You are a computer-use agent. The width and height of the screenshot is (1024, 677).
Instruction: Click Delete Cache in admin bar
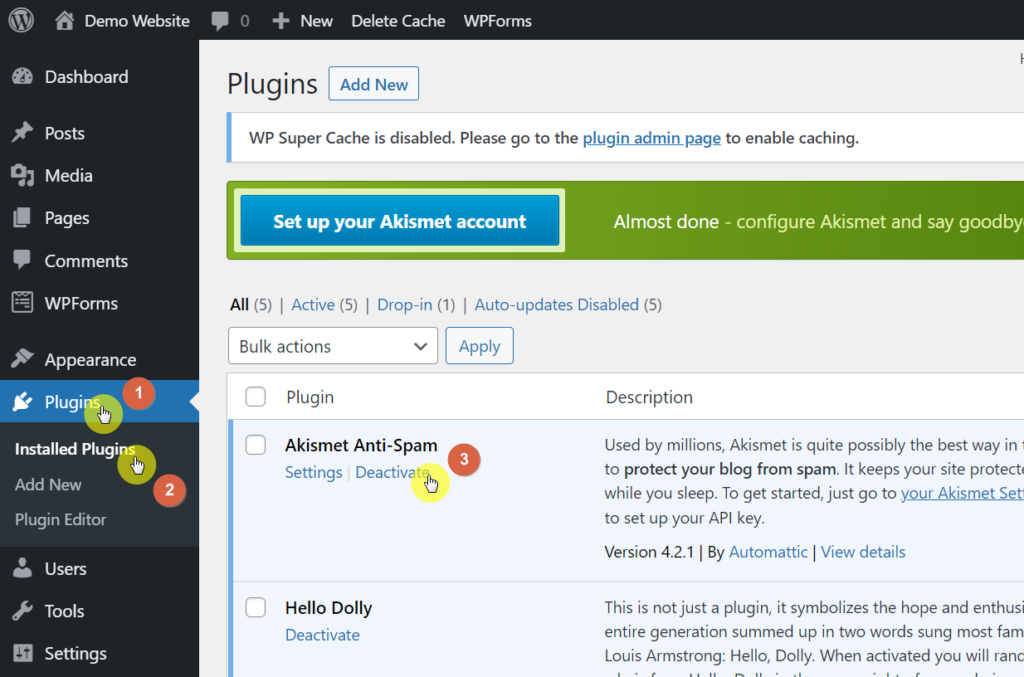point(398,21)
